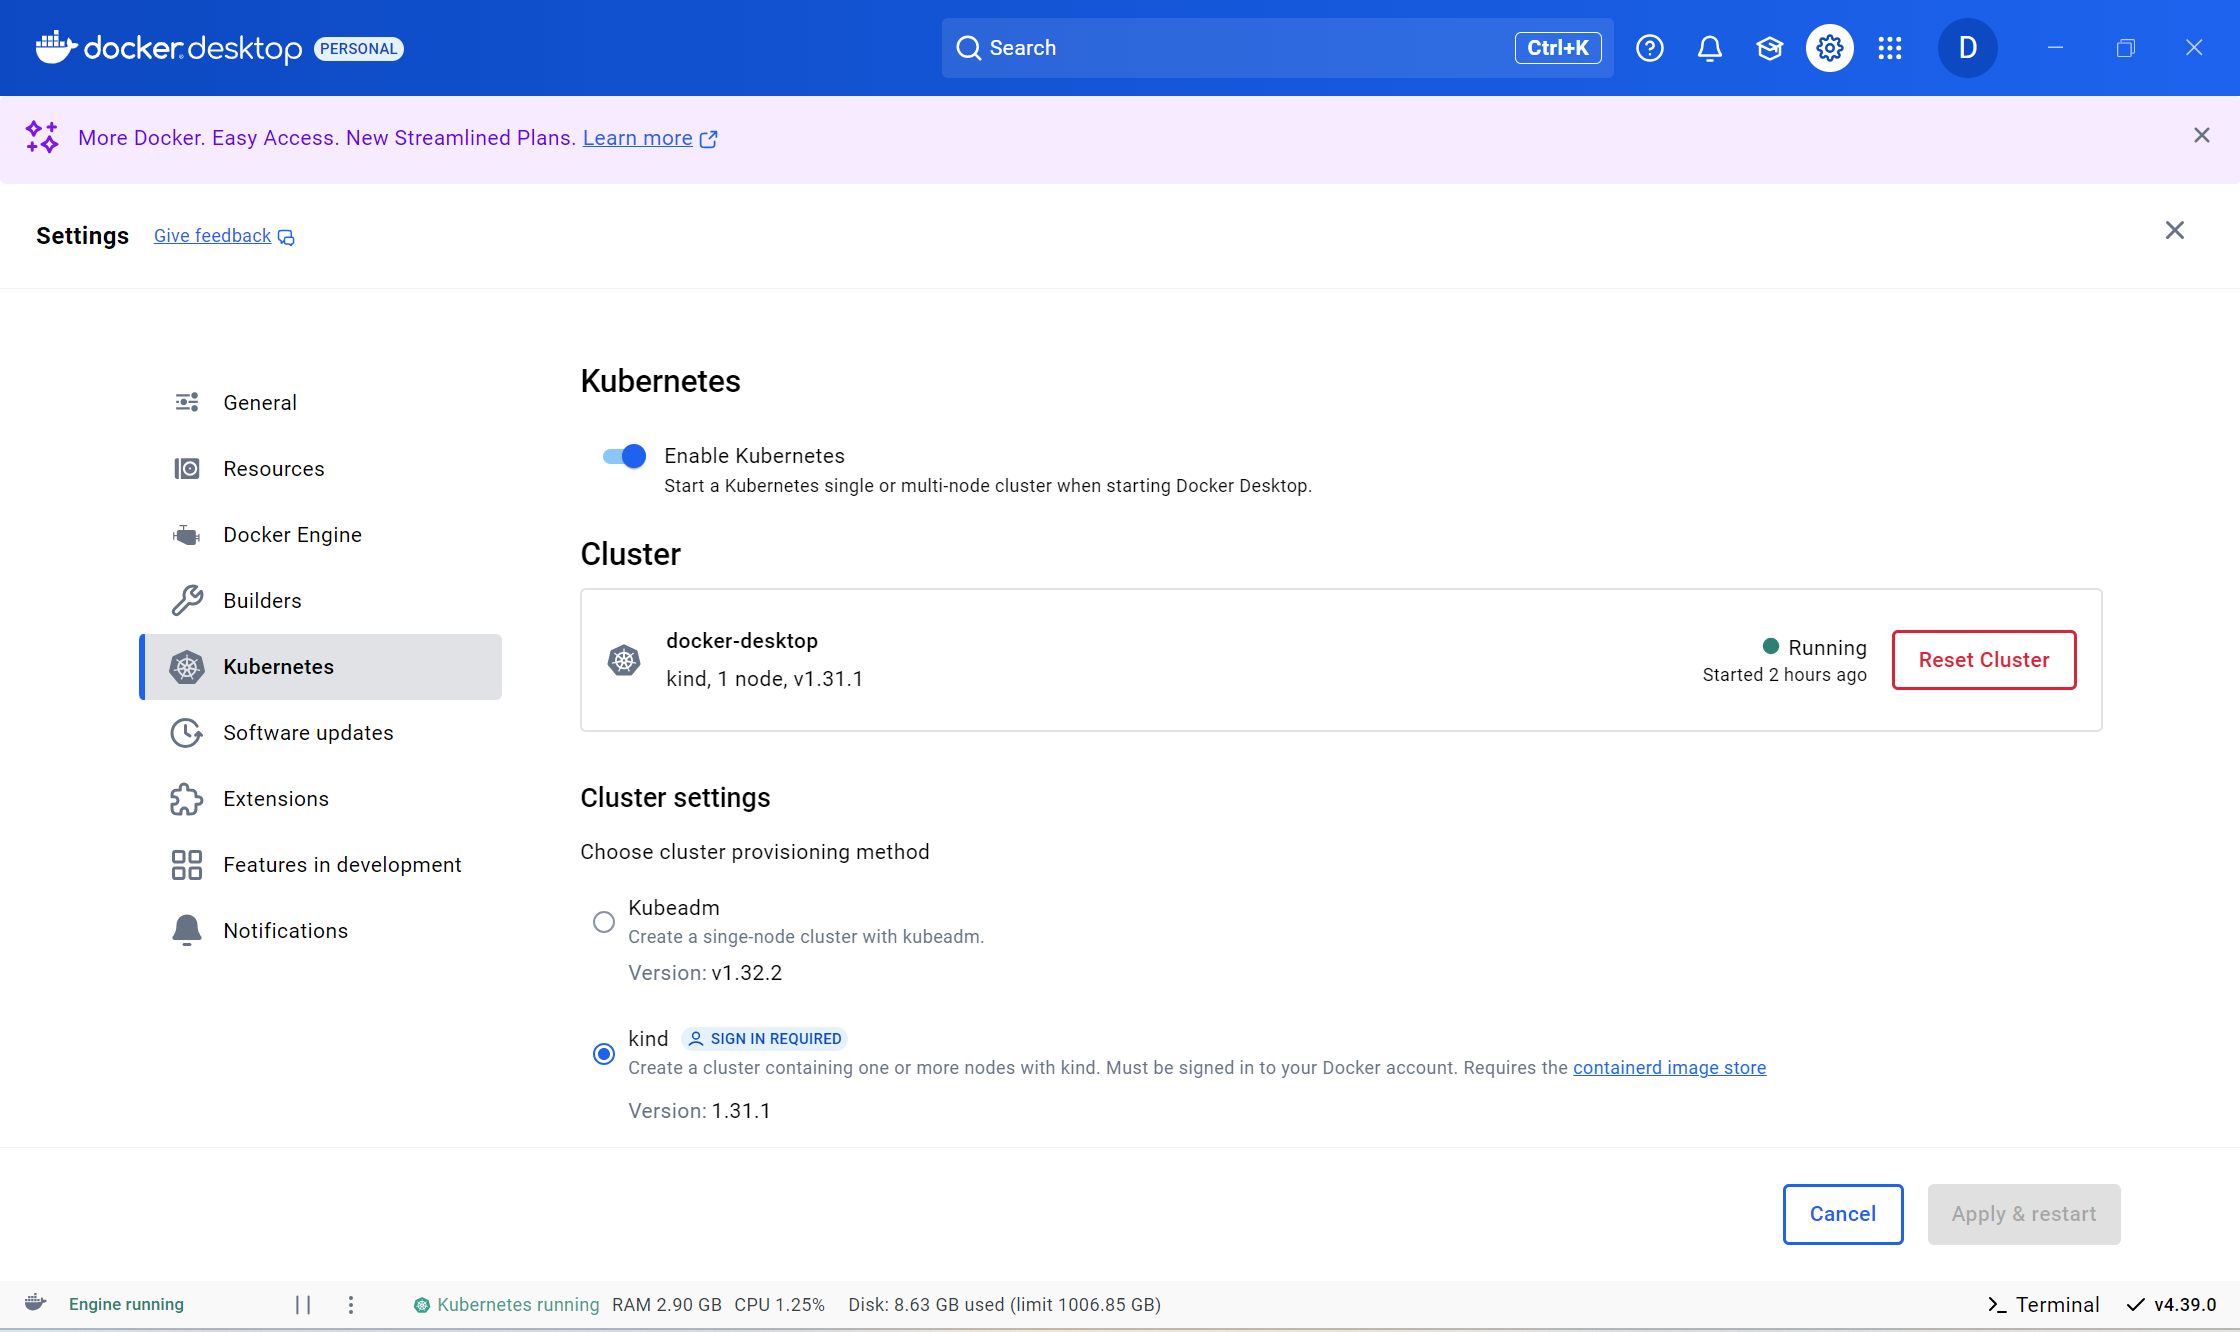
Task: Click the kind, 1 node, v1.31.1 text
Action: click(765, 679)
